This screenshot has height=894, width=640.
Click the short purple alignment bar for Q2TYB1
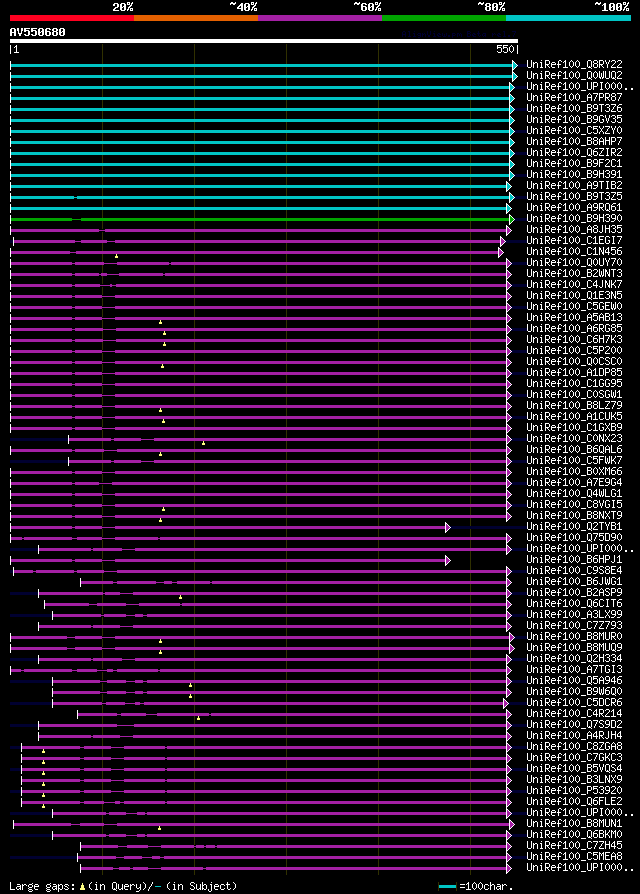[230, 528]
